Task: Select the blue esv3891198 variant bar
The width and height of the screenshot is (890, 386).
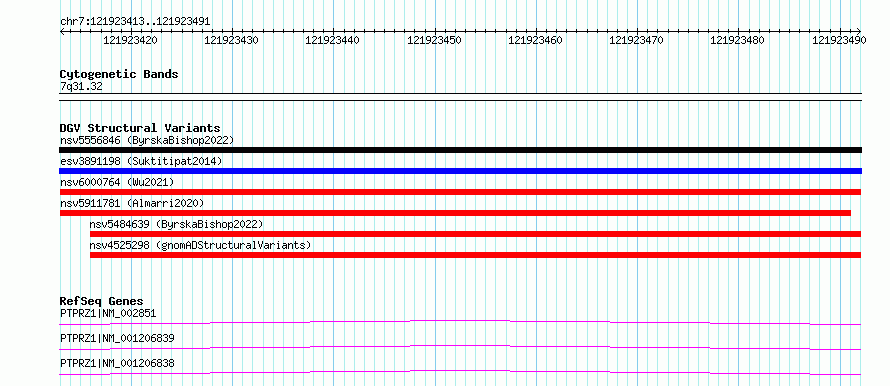Action: click(x=460, y=171)
